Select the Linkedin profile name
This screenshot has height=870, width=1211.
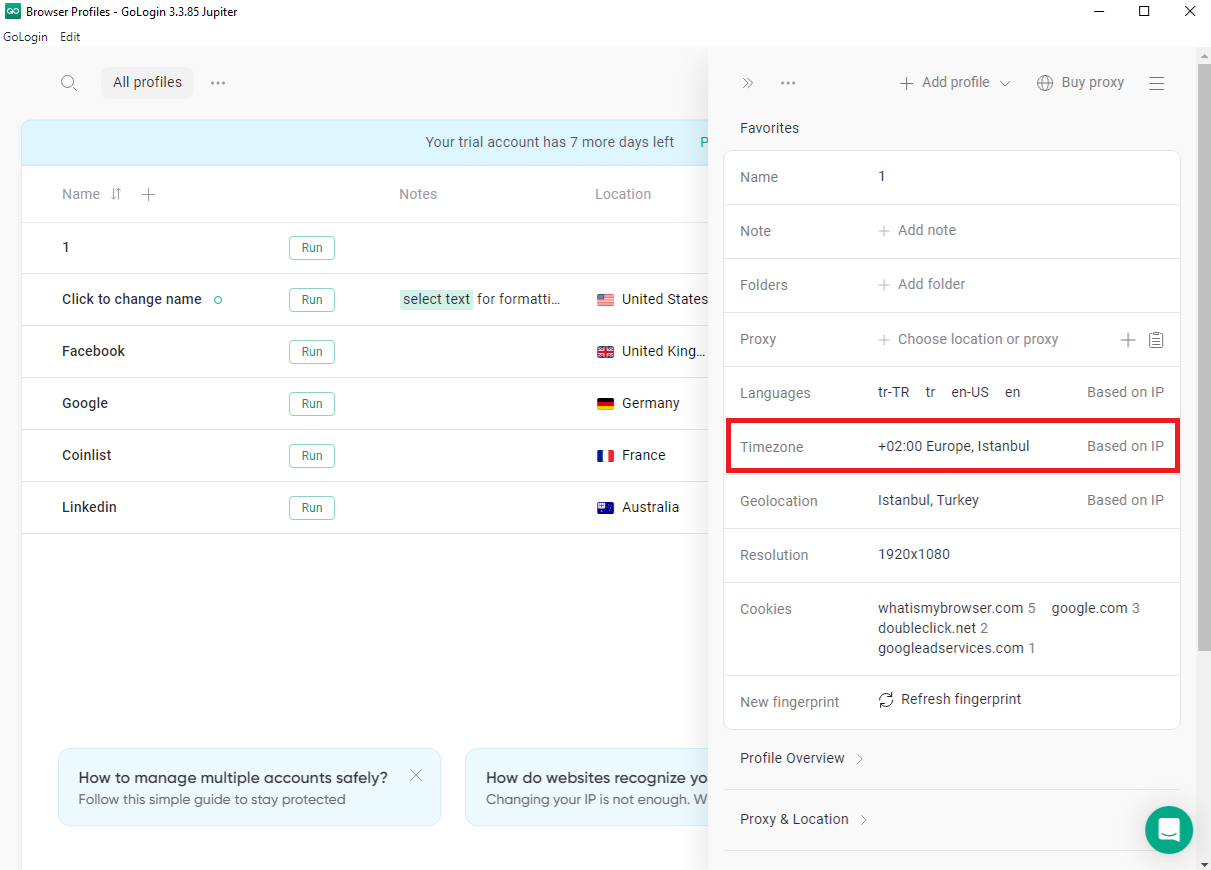89,507
